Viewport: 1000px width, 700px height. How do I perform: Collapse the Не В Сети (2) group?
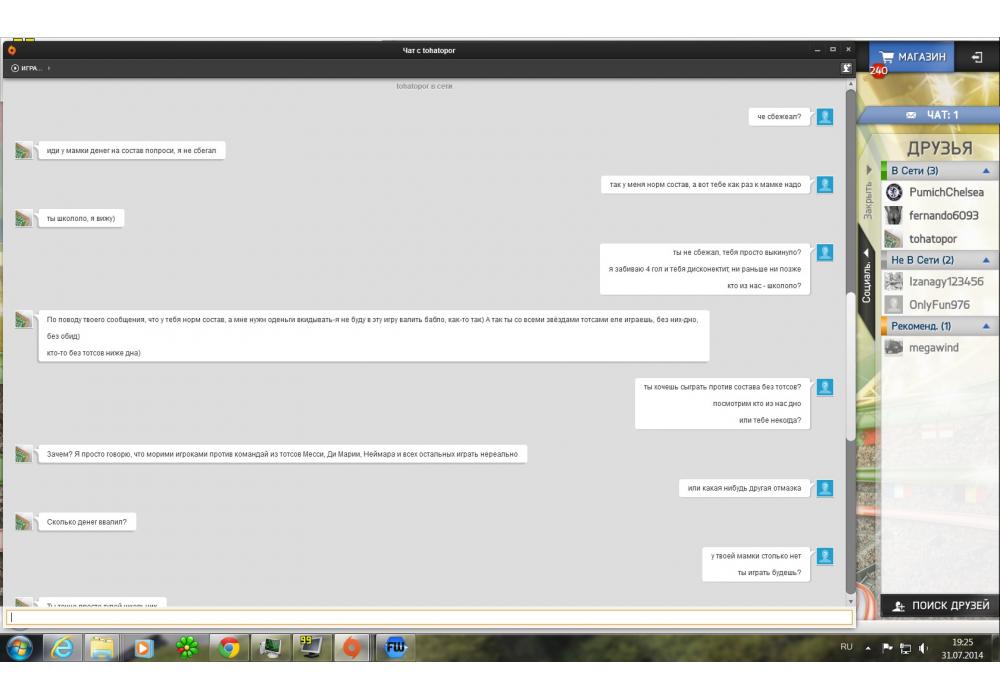(x=986, y=260)
